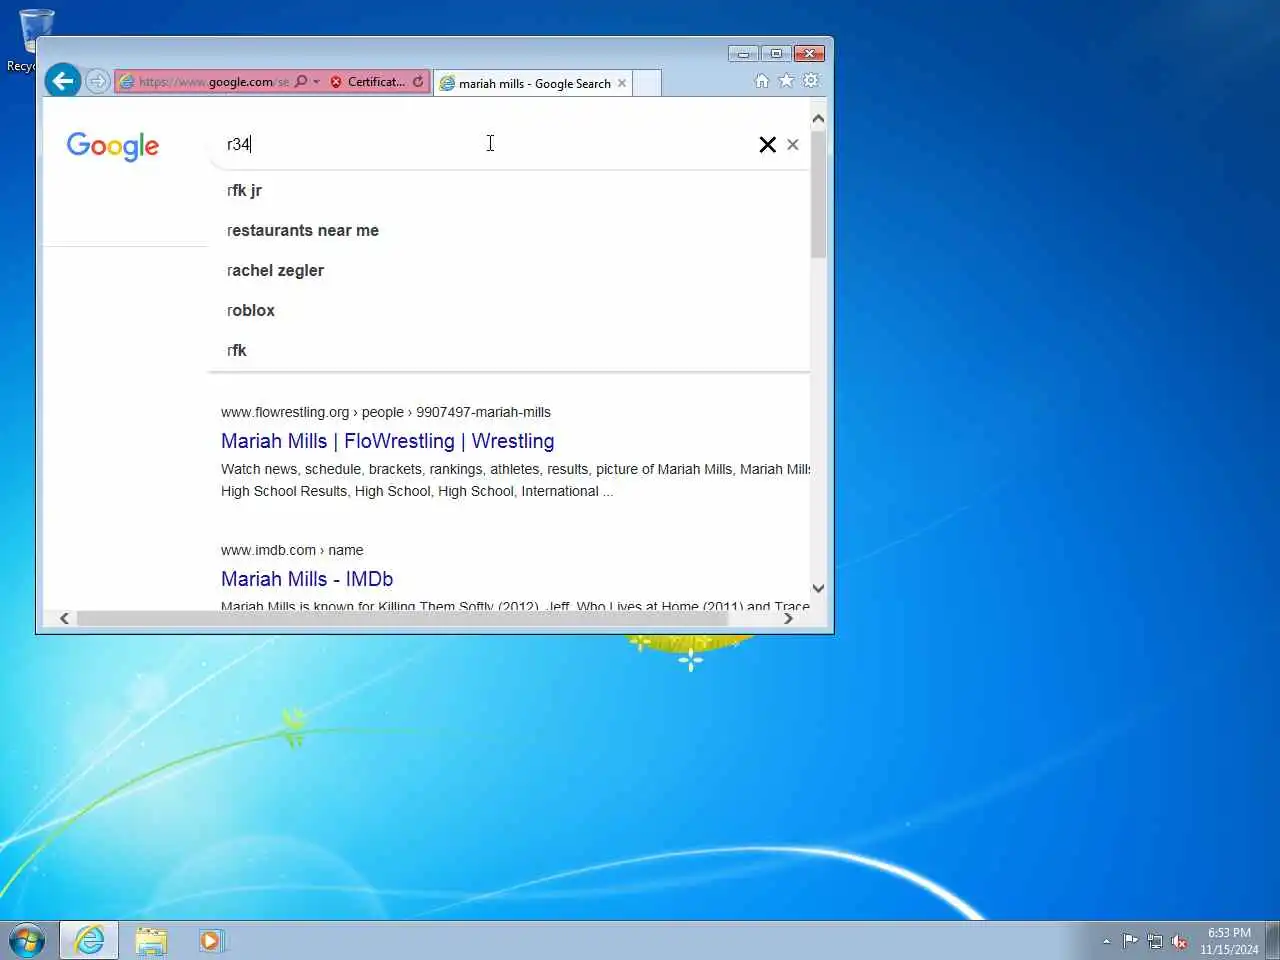The width and height of the screenshot is (1280, 960).
Task: Click the horizontal scrollbar left arrow
Action: point(65,618)
